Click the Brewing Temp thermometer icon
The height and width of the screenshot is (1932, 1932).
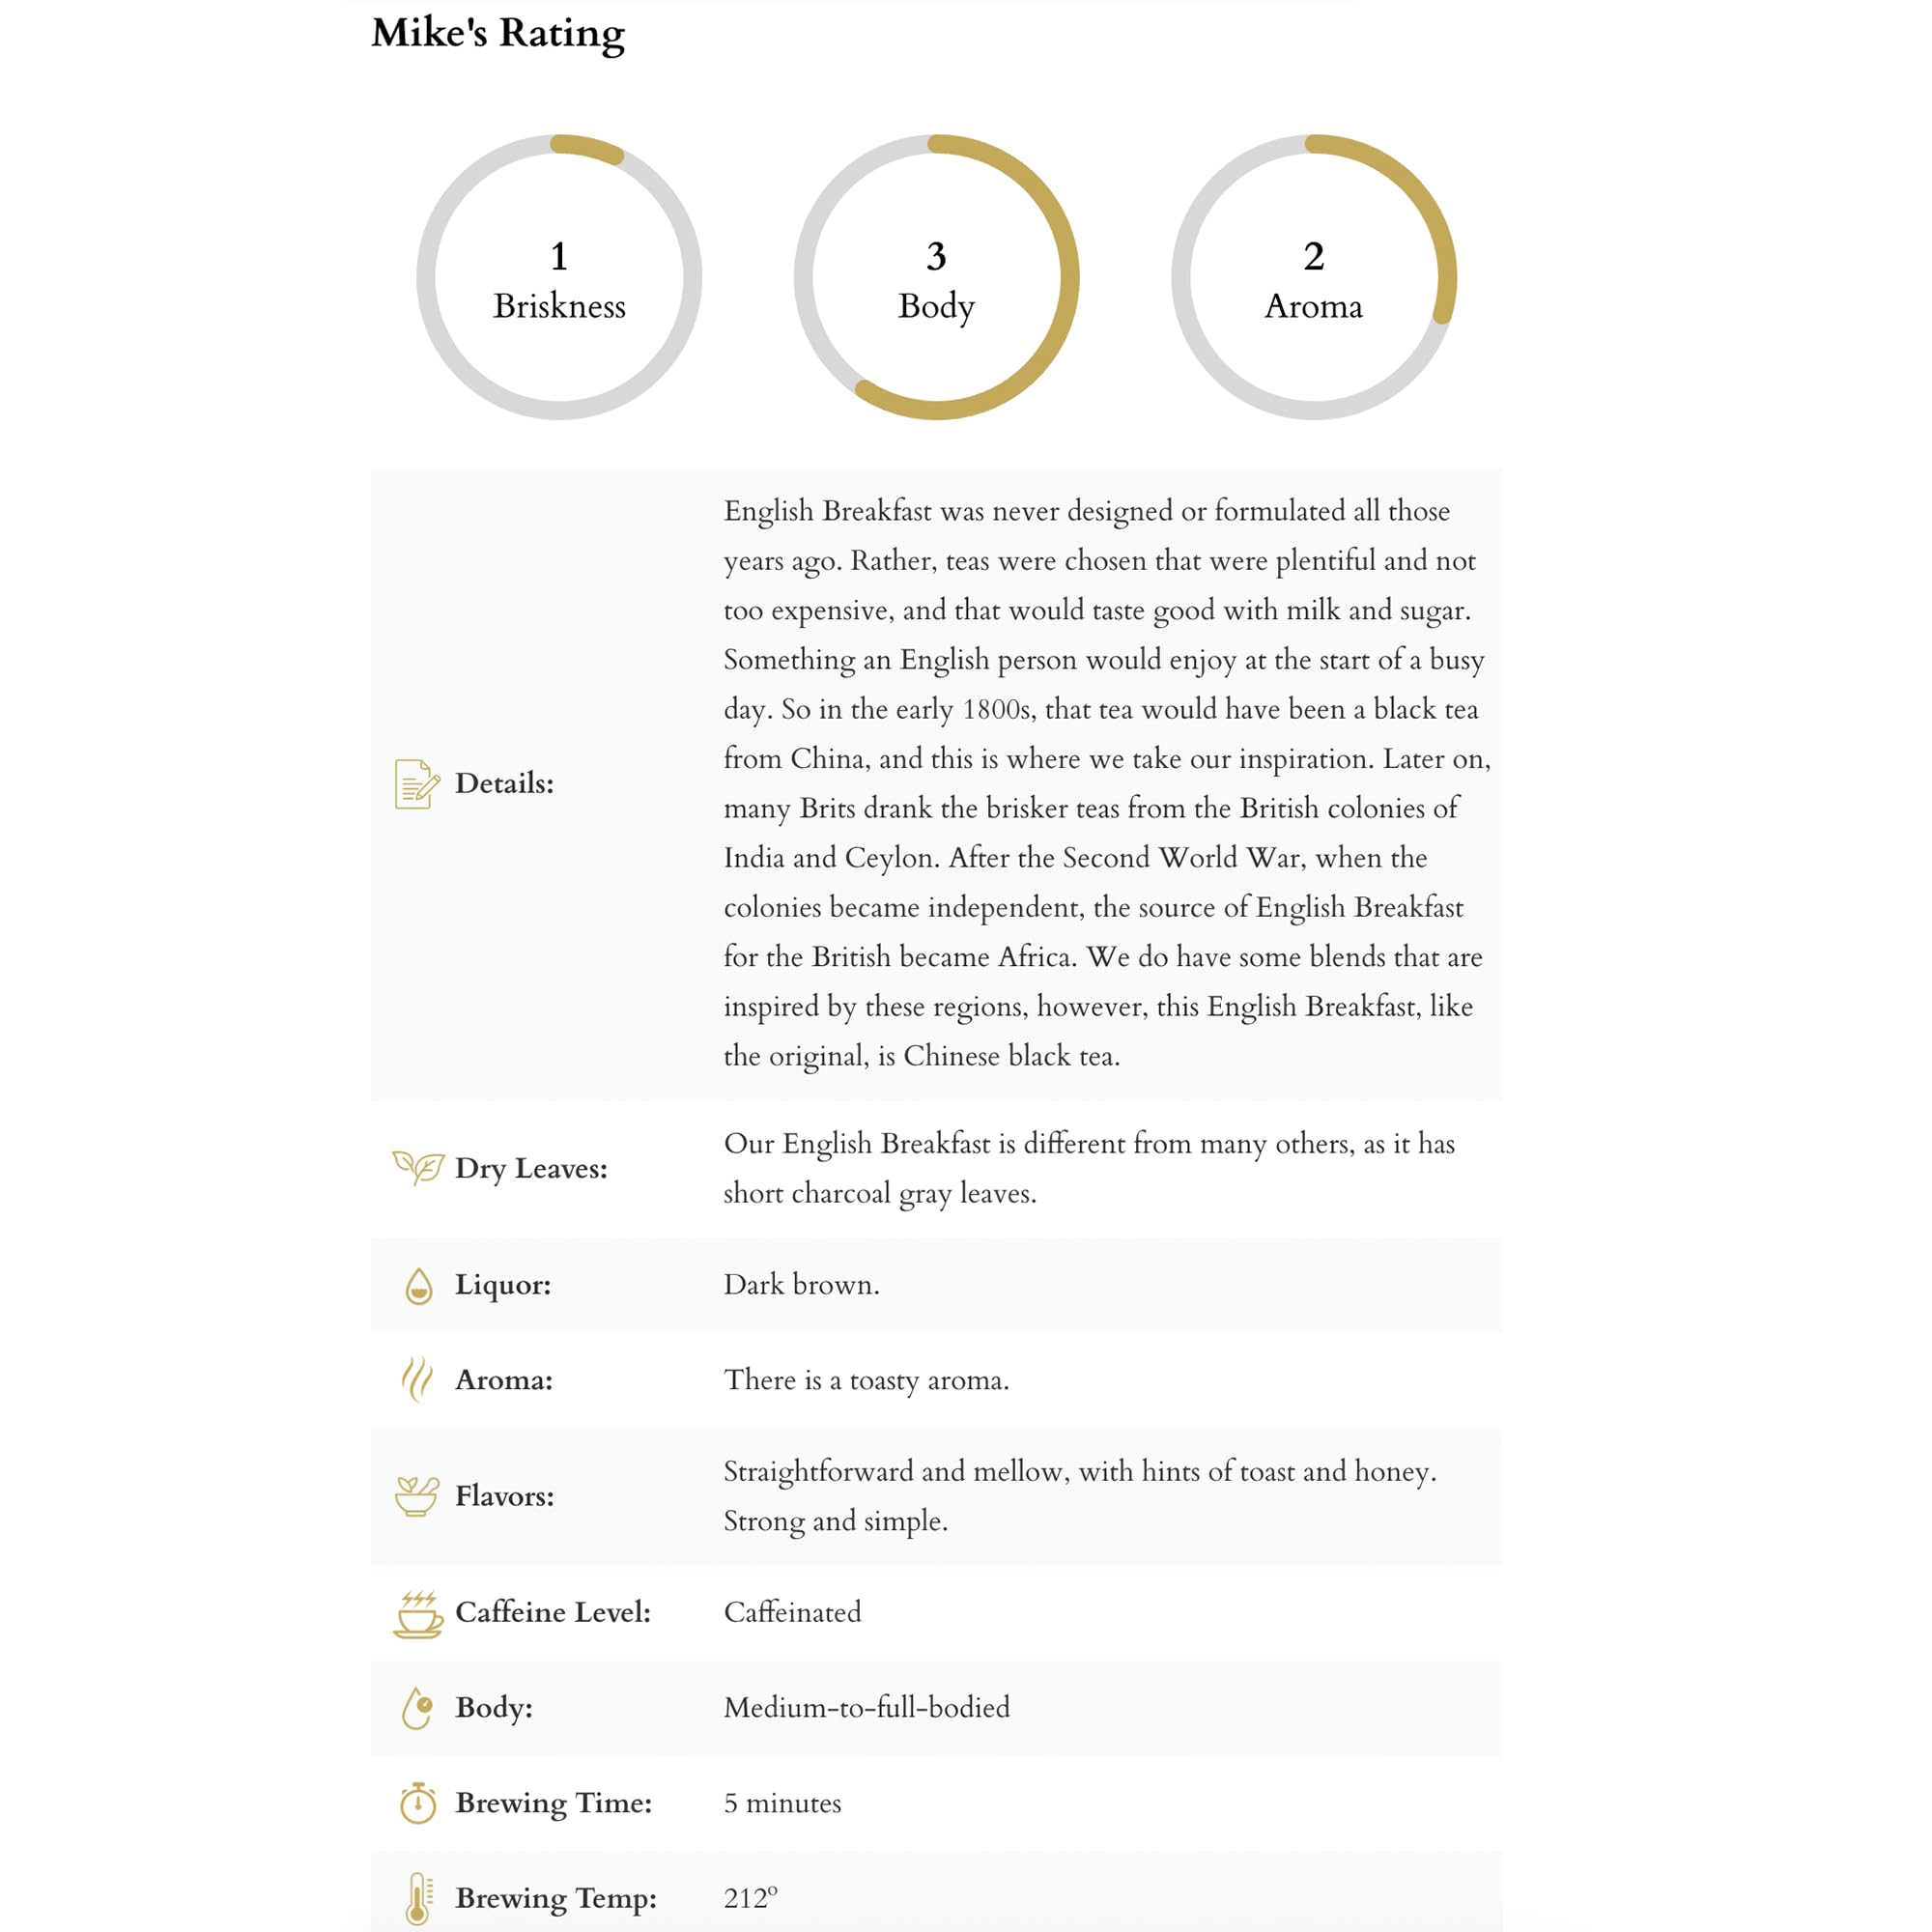click(418, 1898)
